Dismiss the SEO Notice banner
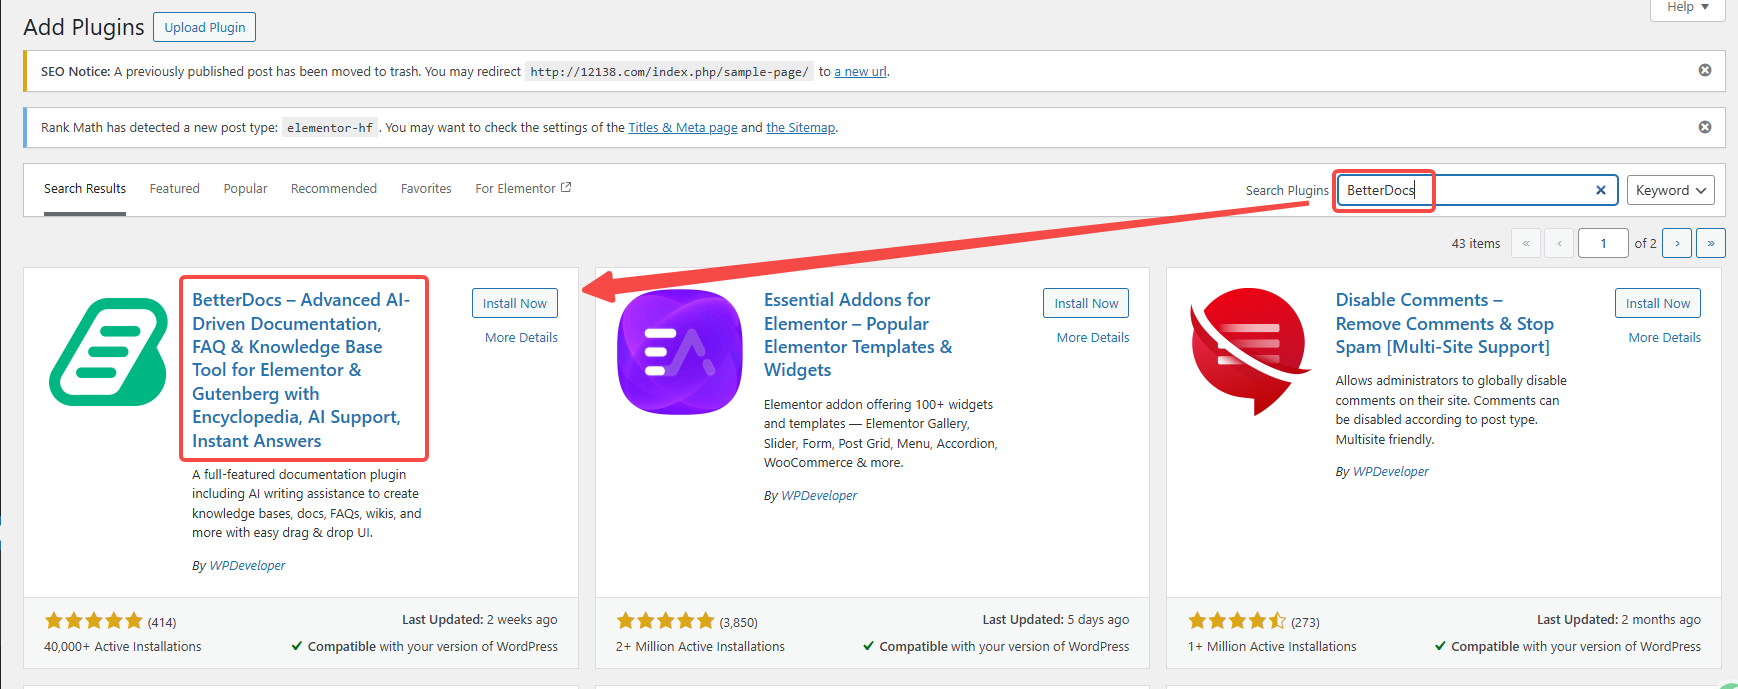Viewport: 1738px width, 689px height. (x=1705, y=70)
